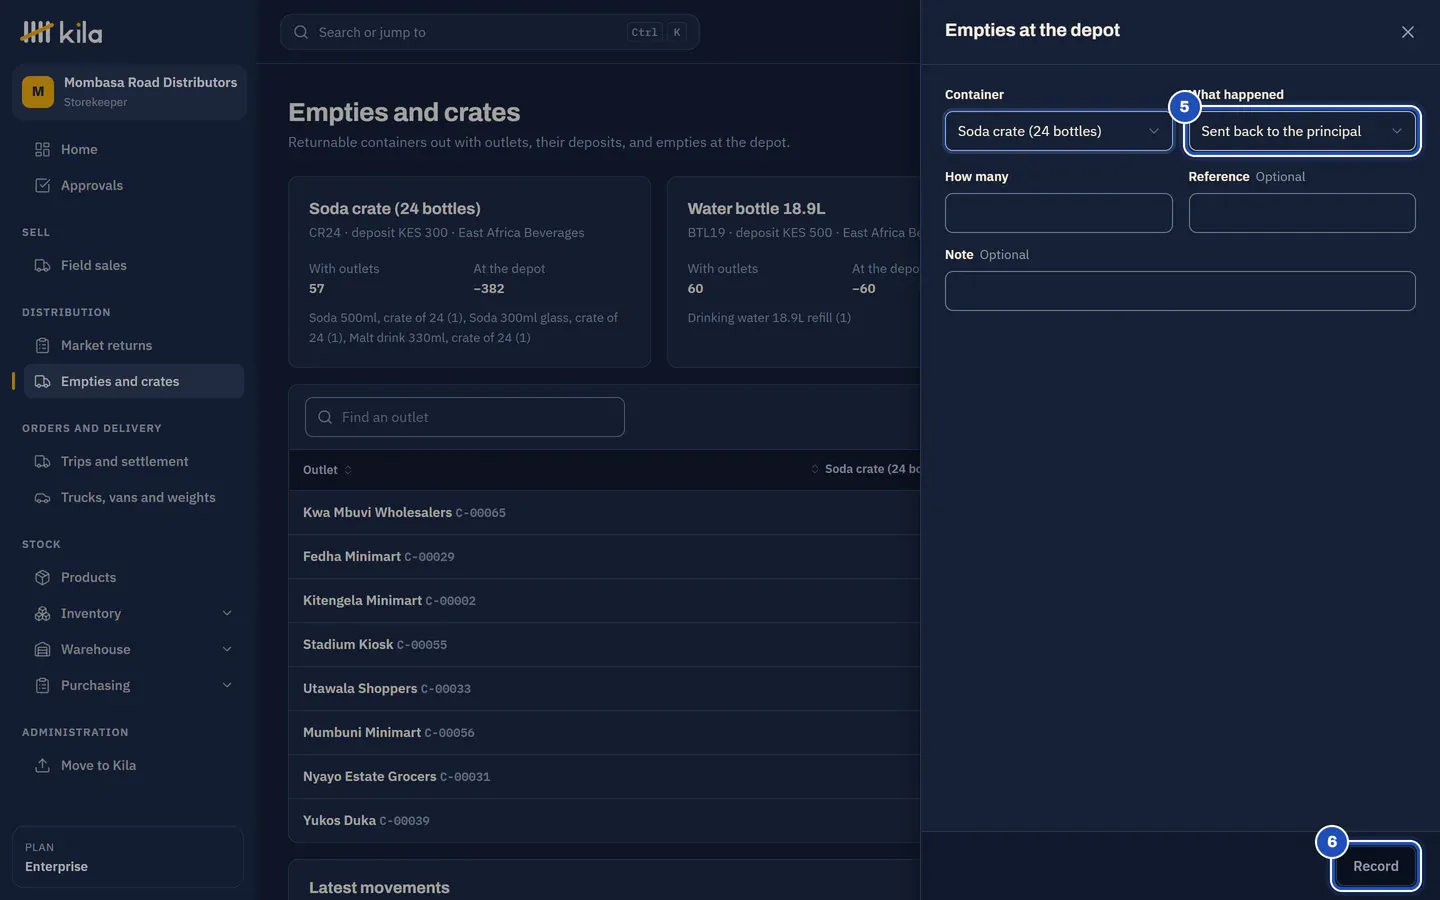Expand the Warehouse section chevron
This screenshot has width=1440, height=900.
227,649
